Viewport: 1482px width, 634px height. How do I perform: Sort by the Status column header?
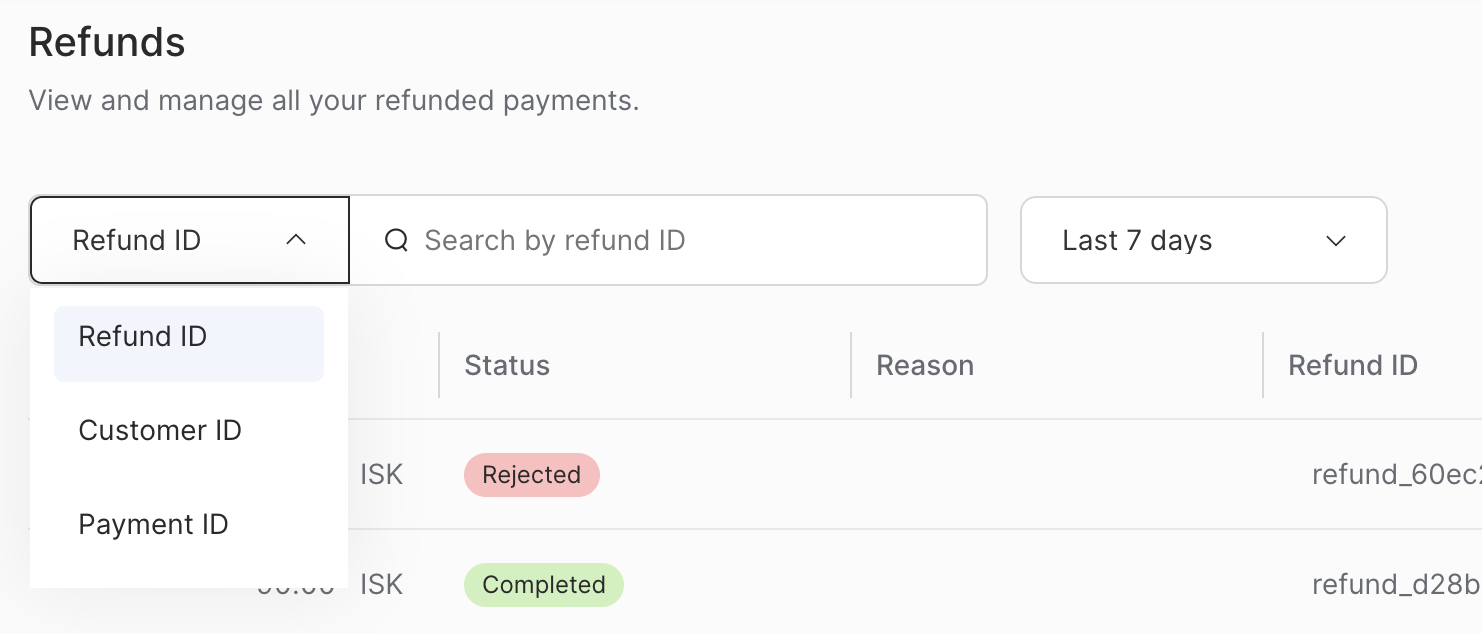coord(507,365)
